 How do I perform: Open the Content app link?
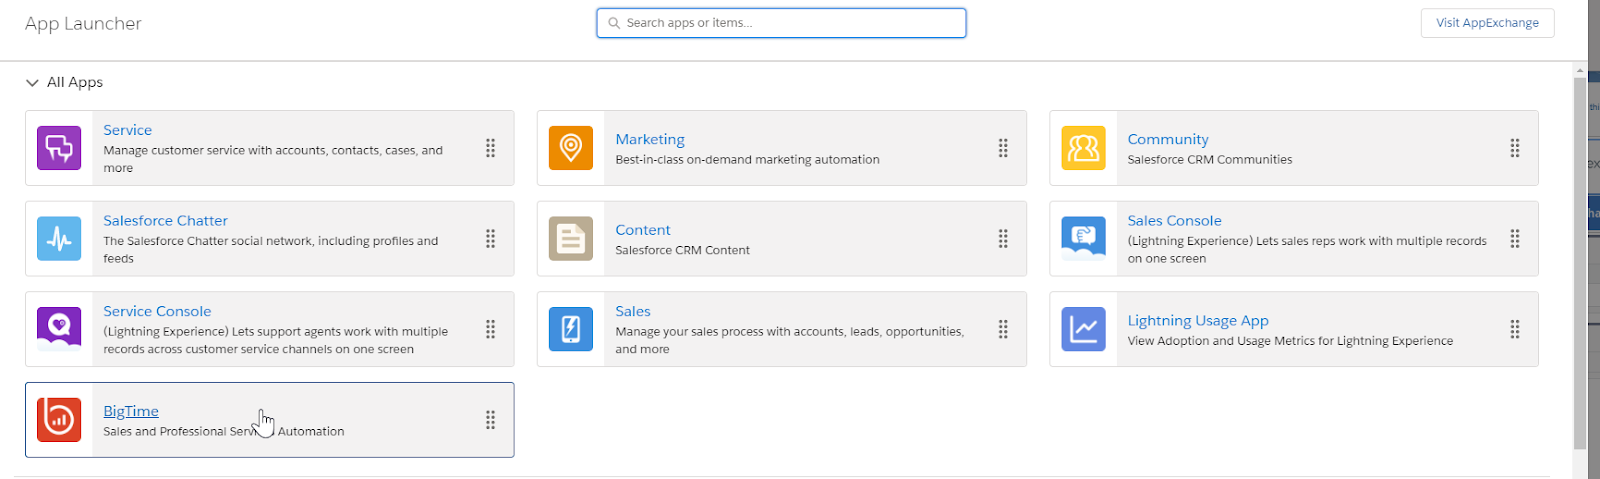[643, 230]
